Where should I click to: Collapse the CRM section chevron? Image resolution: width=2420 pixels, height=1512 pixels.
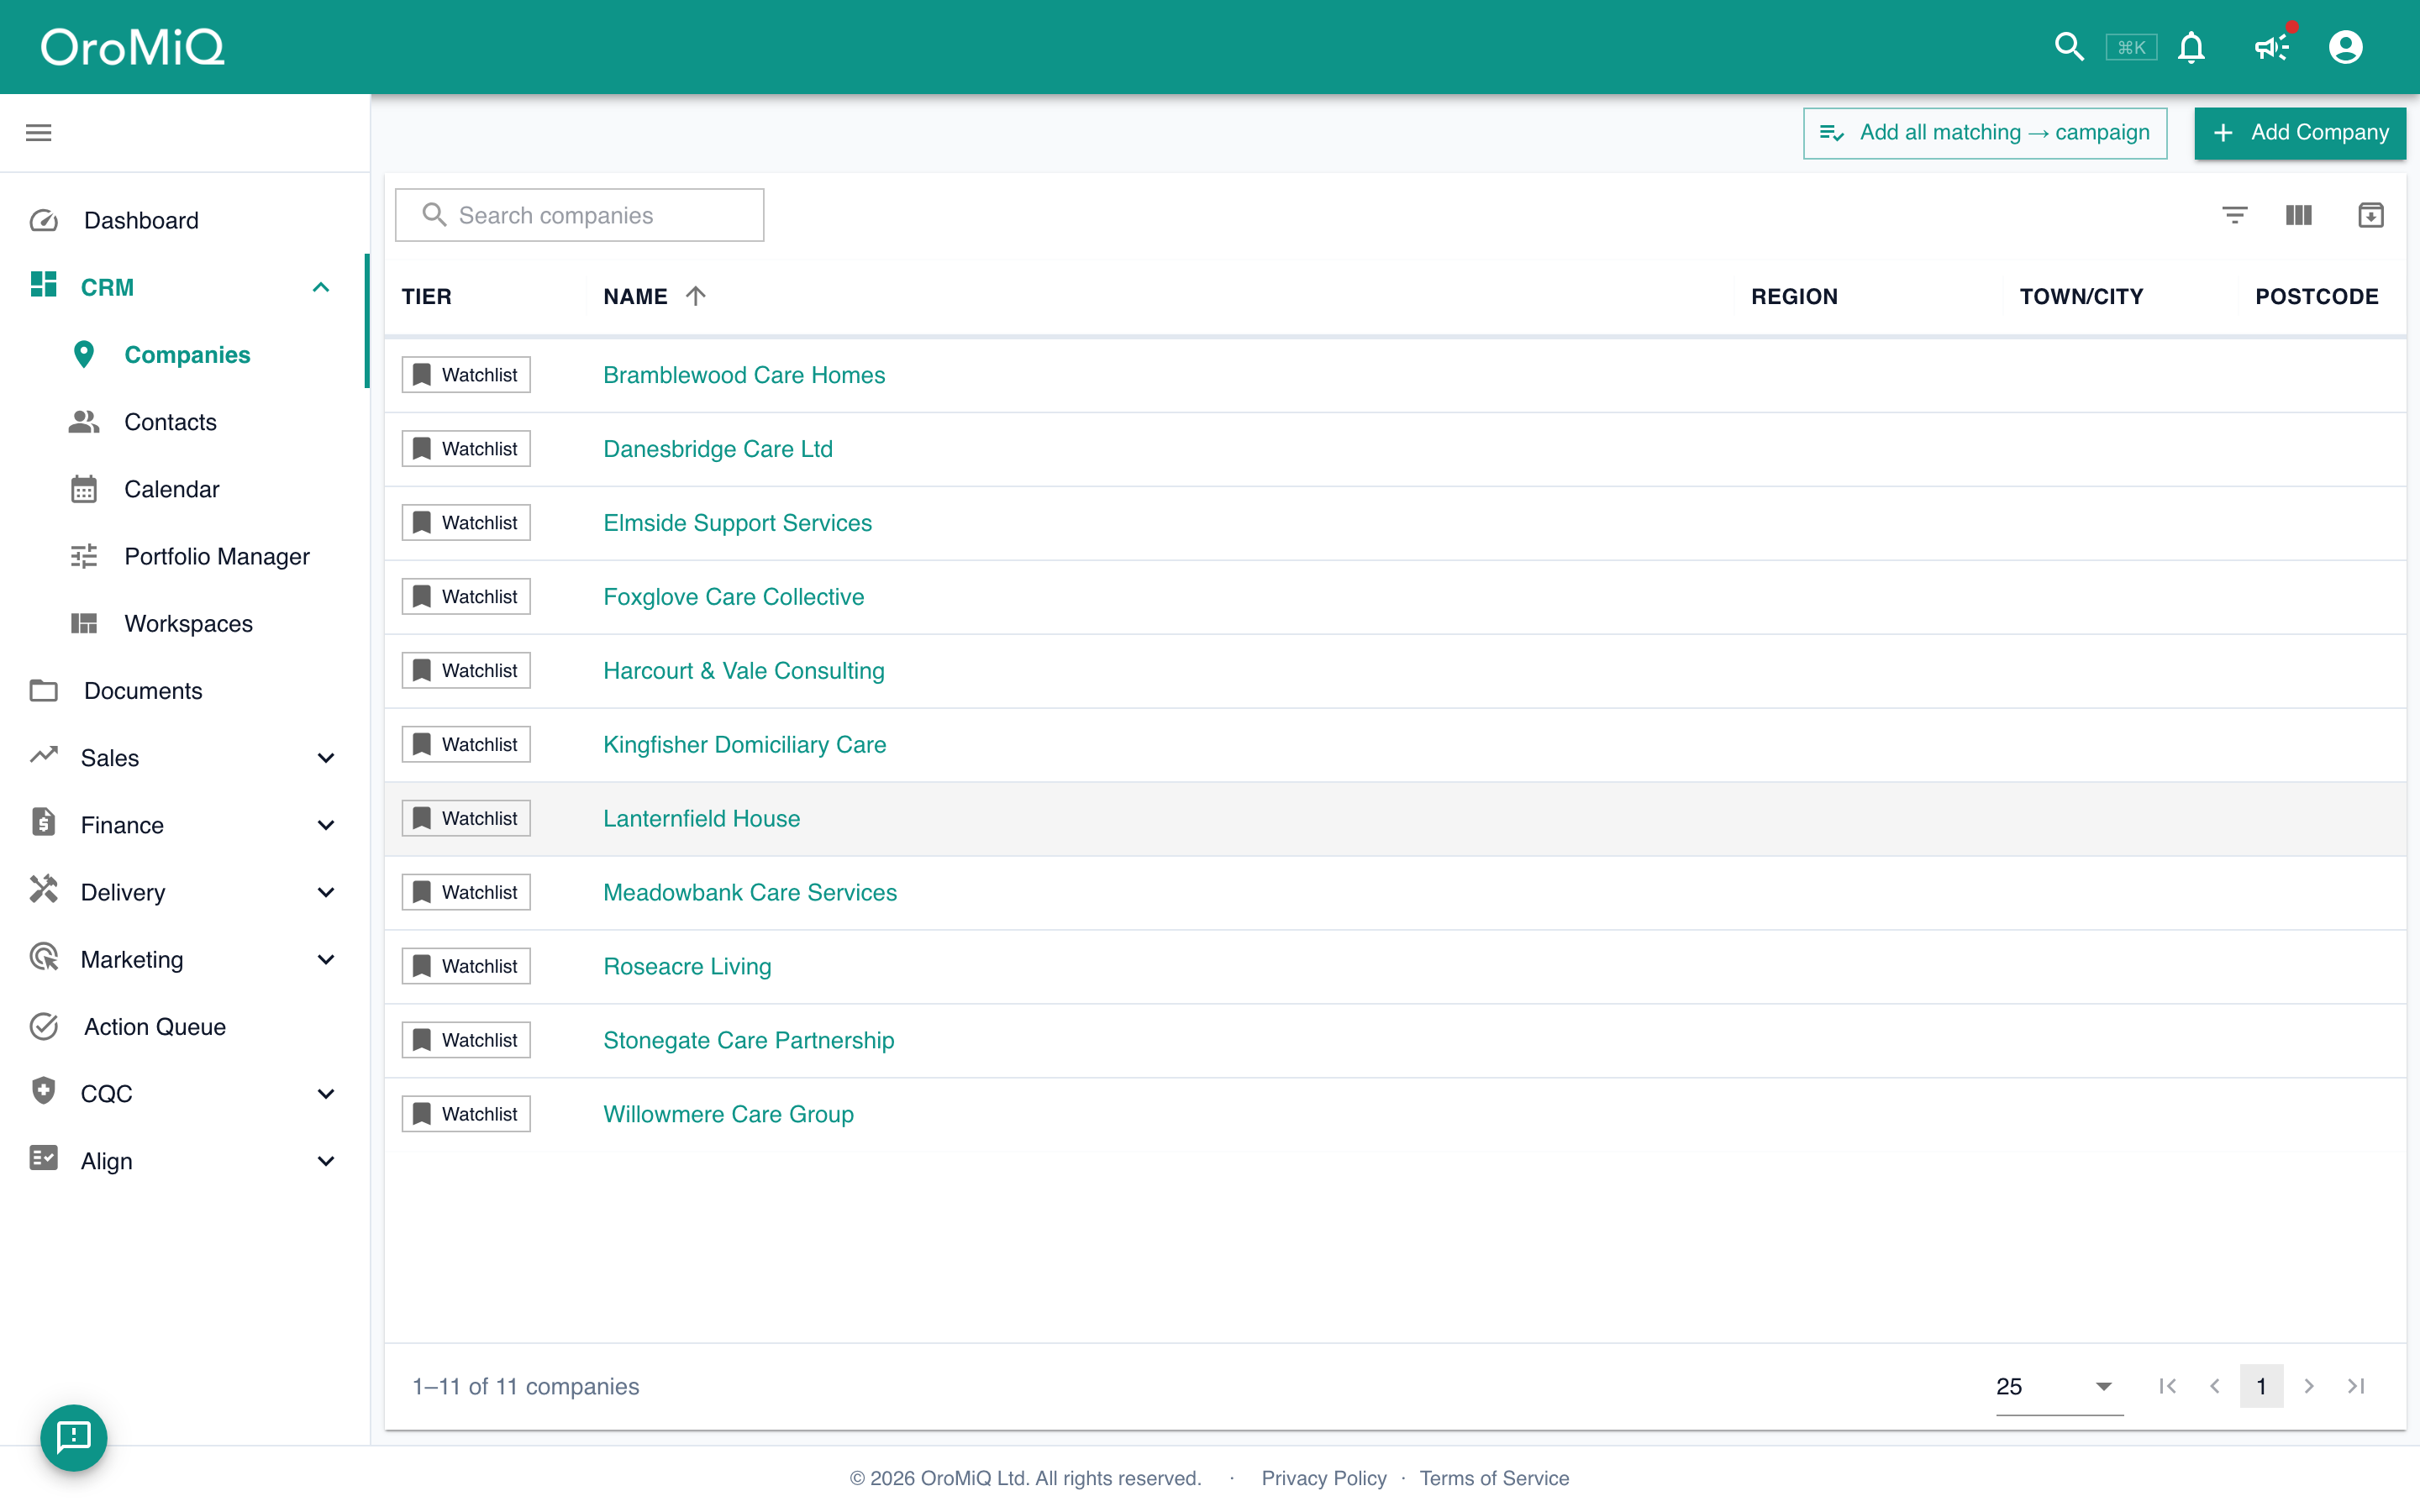point(321,287)
